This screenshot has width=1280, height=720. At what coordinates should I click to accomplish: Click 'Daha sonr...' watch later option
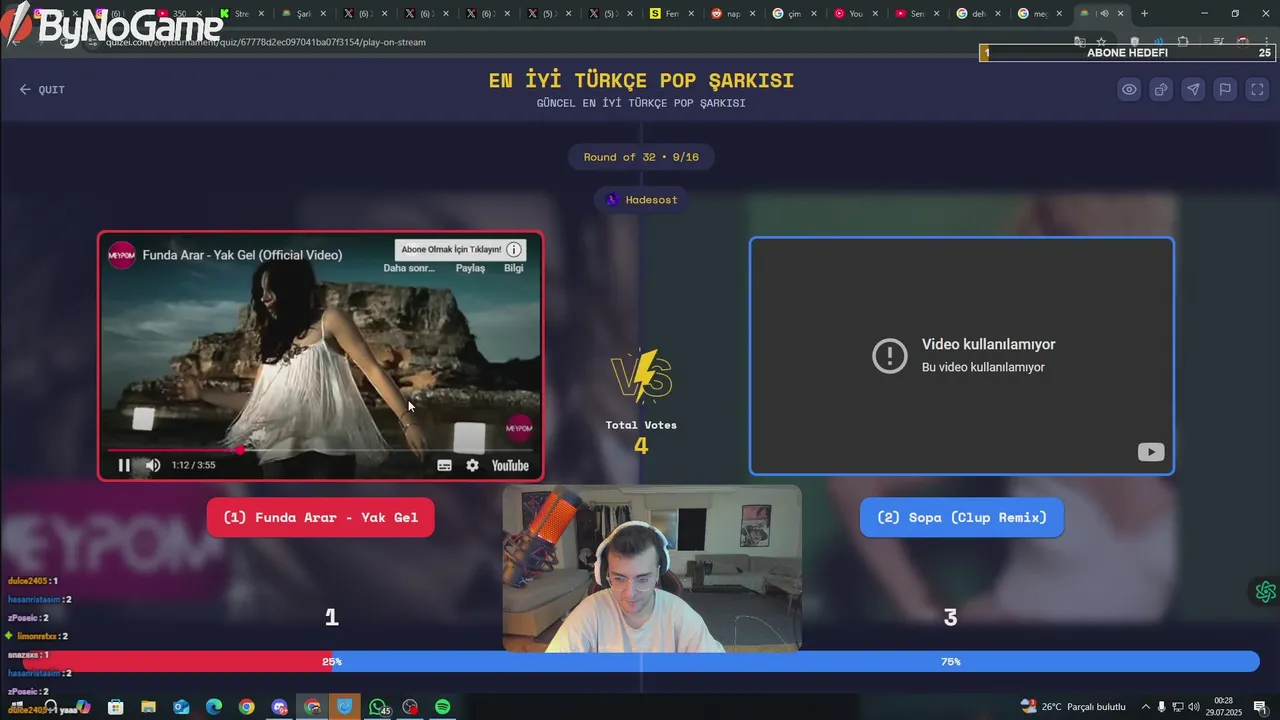(x=409, y=268)
